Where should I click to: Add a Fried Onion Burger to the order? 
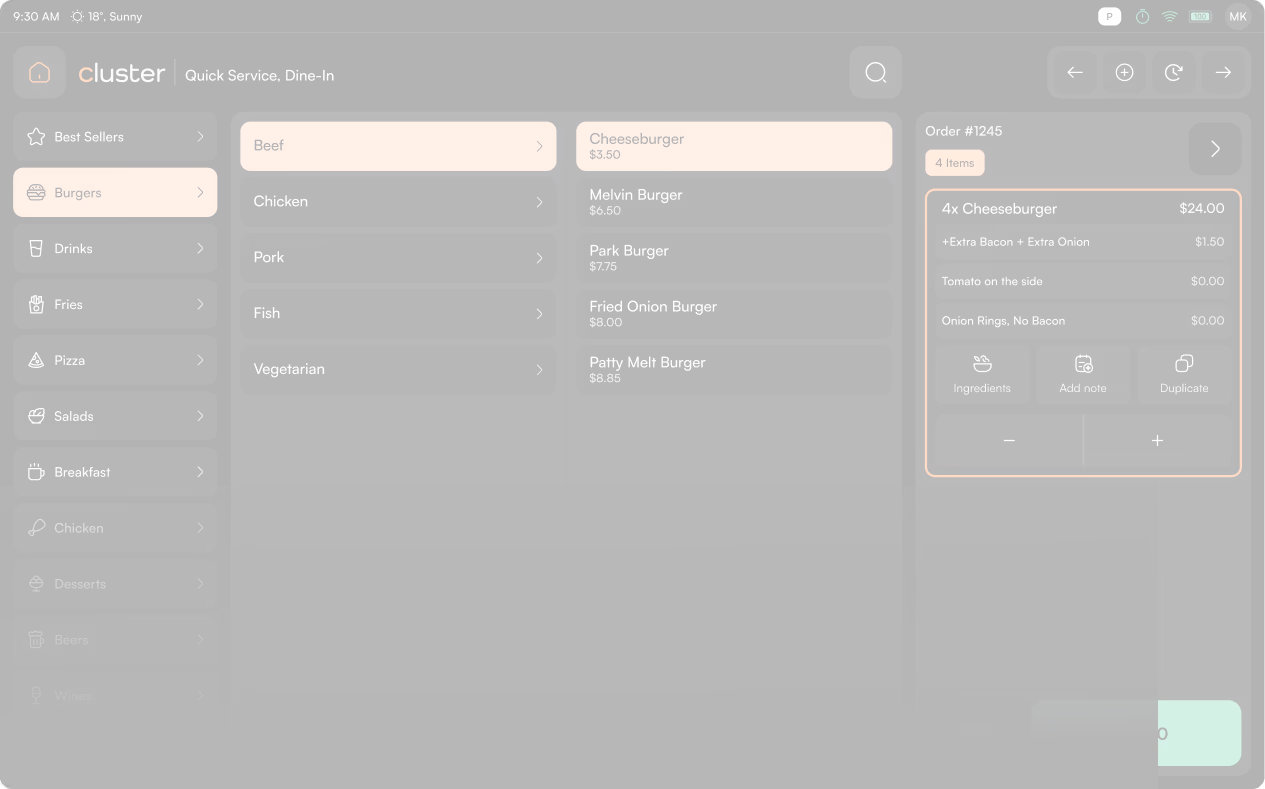[x=734, y=314]
